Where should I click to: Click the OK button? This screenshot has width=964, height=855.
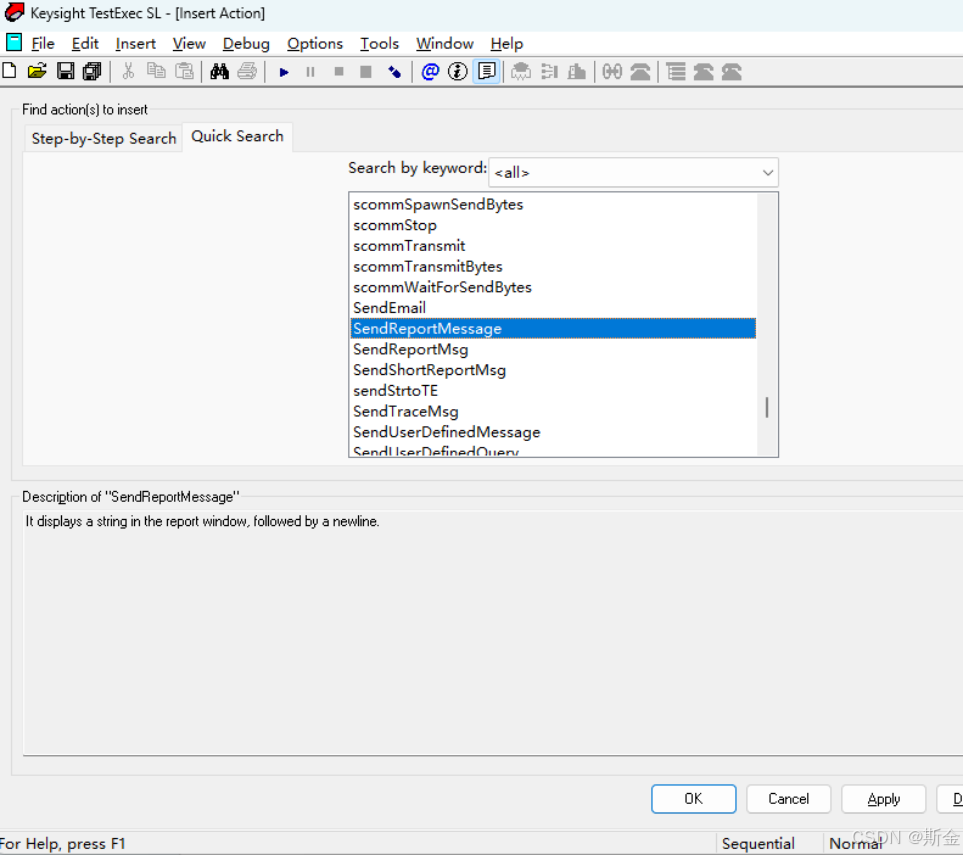[x=693, y=798]
